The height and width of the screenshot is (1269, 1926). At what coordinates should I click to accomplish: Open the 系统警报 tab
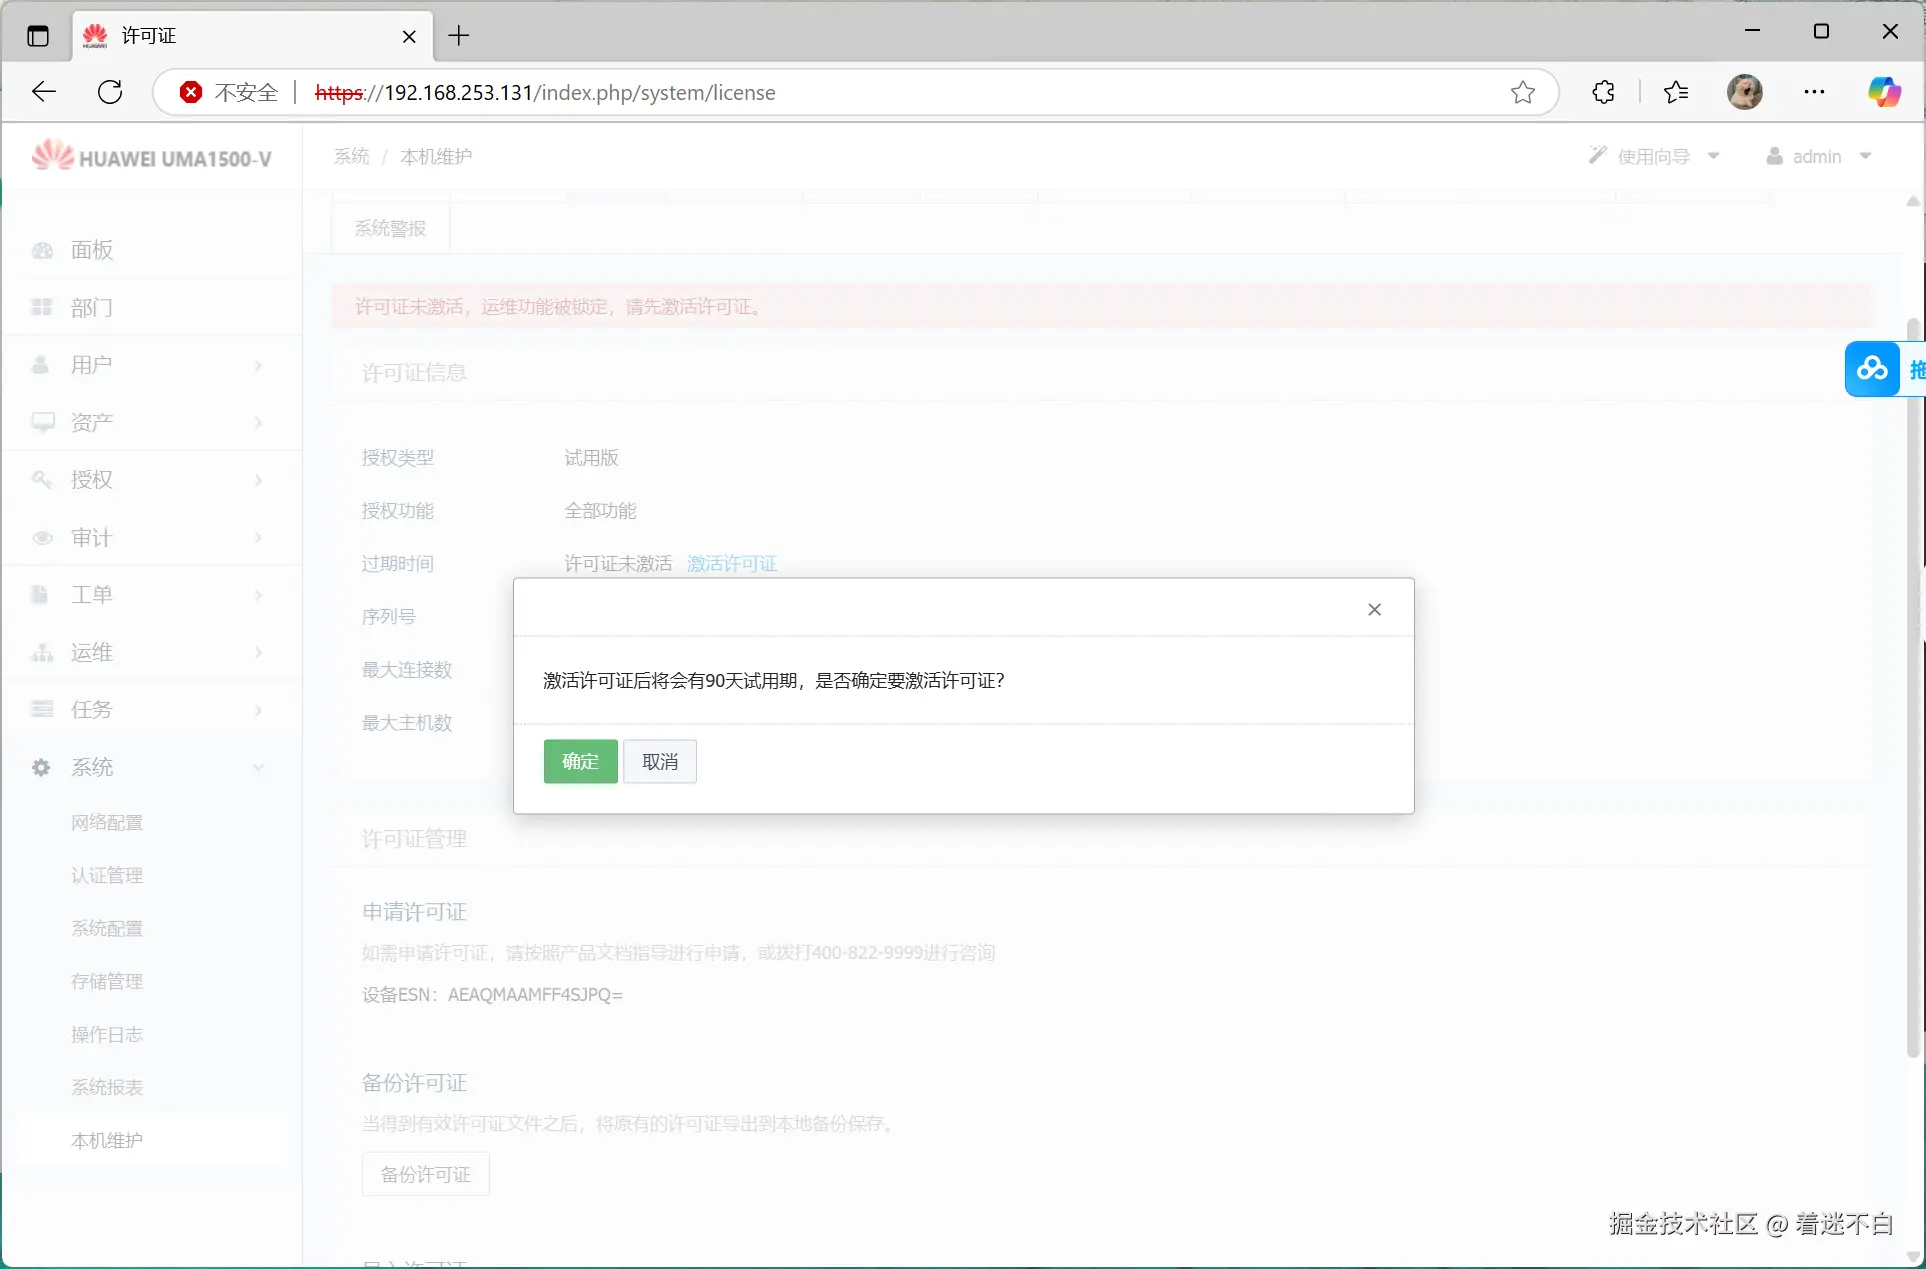[x=390, y=228]
